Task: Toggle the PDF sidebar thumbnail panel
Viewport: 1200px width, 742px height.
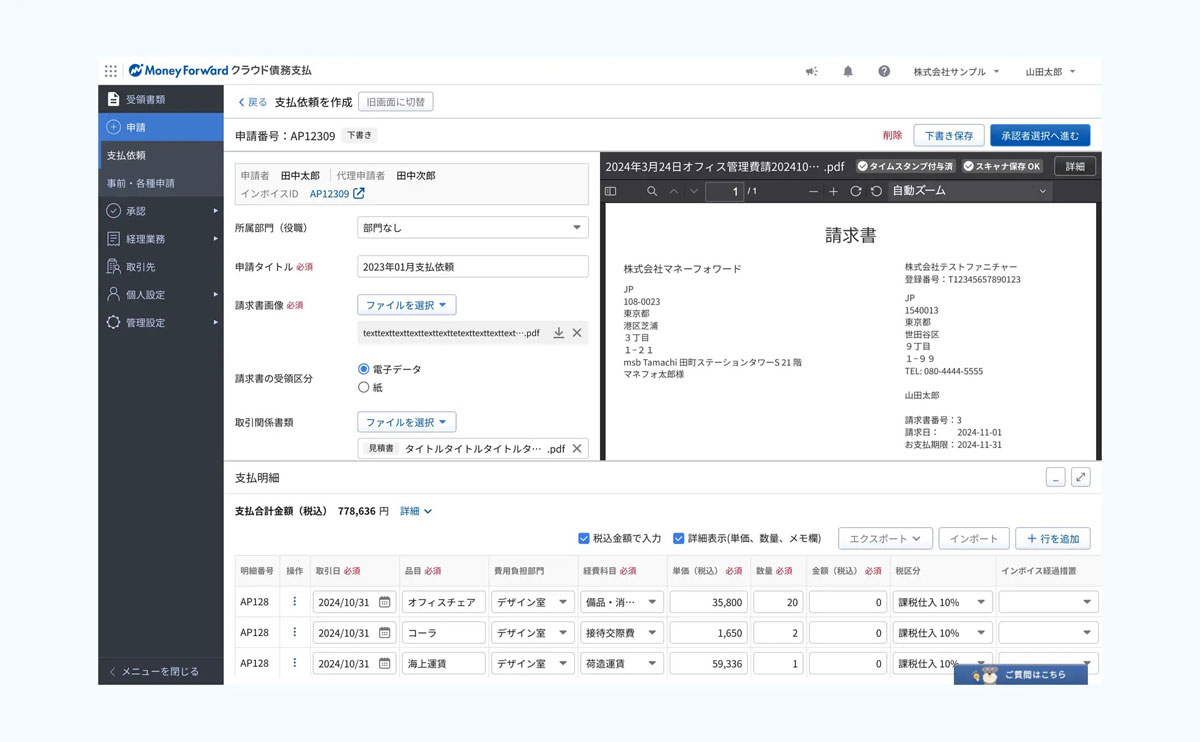Action: click(611, 191)
